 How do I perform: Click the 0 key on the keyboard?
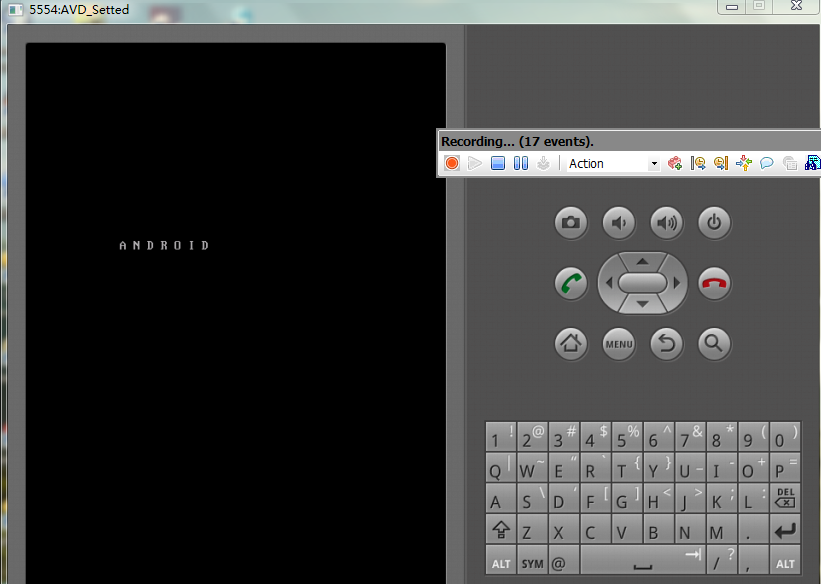(x=785, y=437)
